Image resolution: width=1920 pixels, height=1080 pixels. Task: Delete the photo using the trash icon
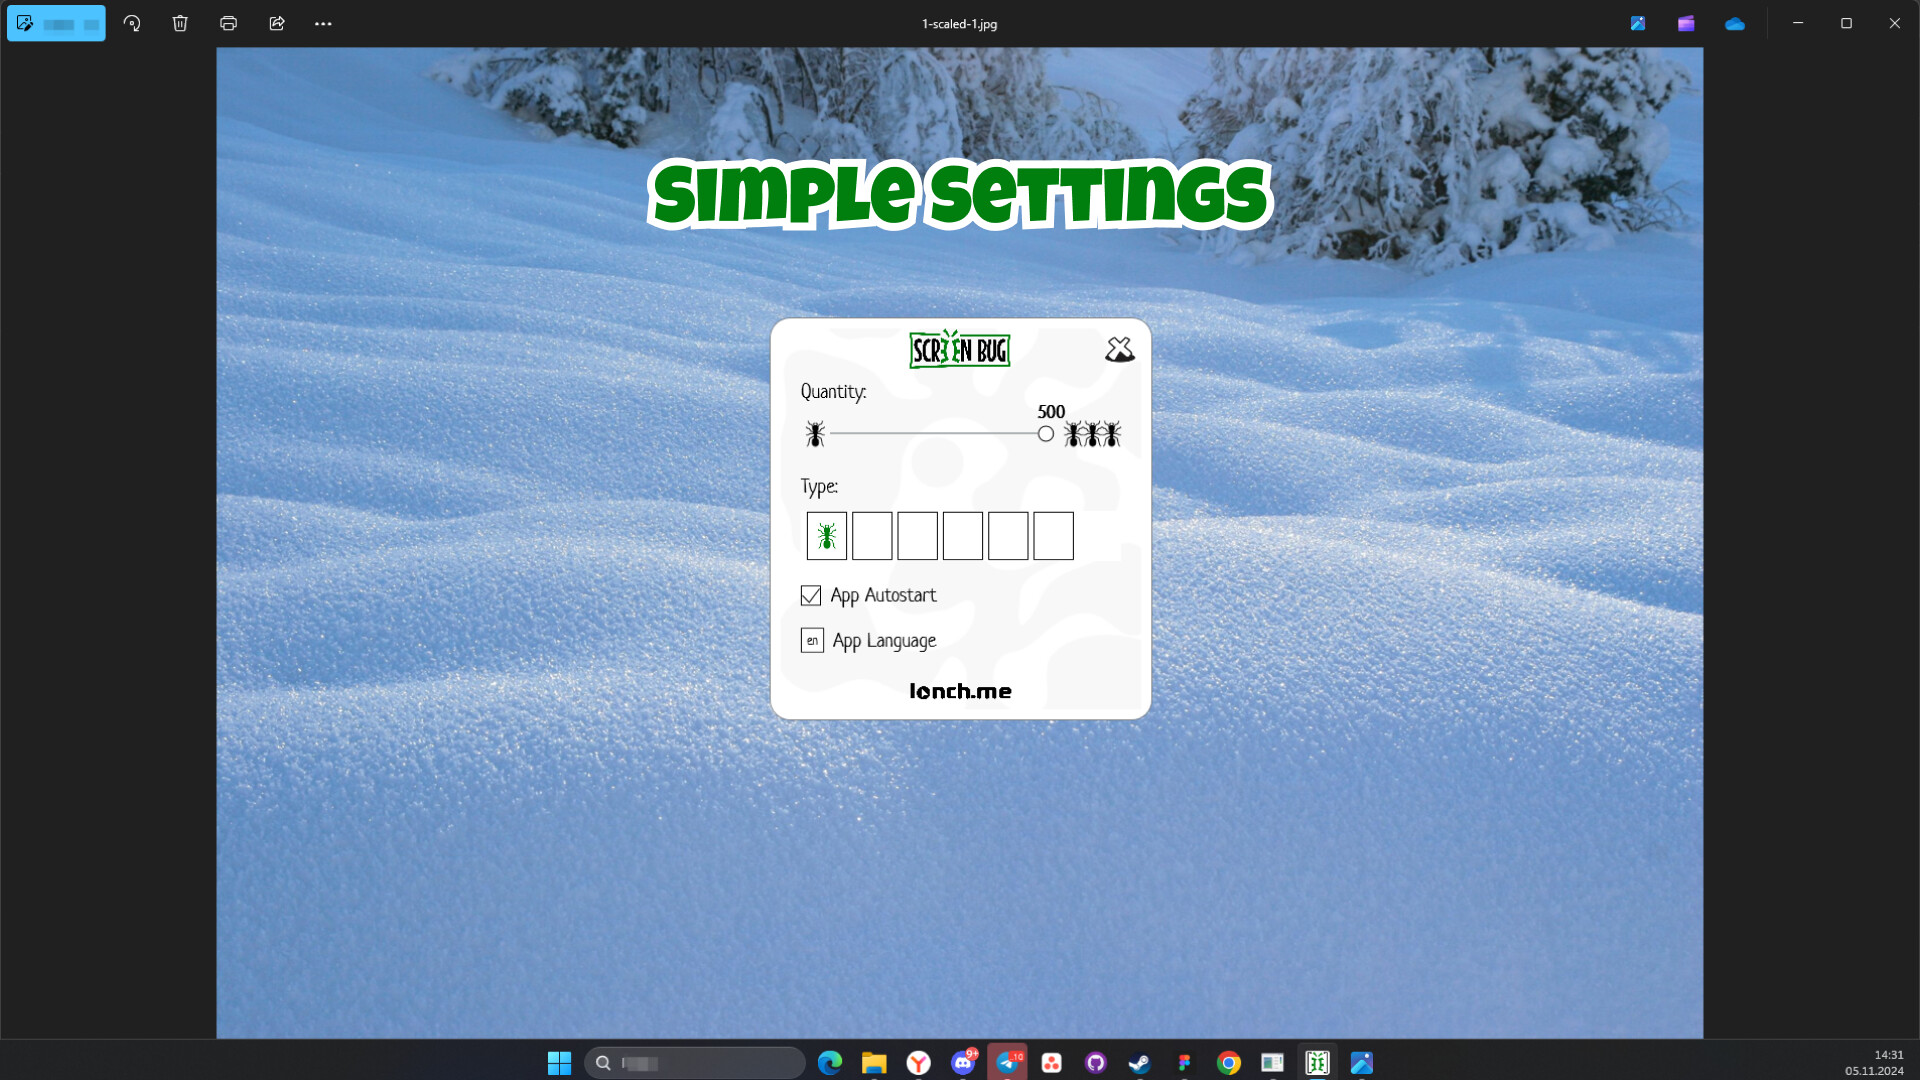pos(180,23)
